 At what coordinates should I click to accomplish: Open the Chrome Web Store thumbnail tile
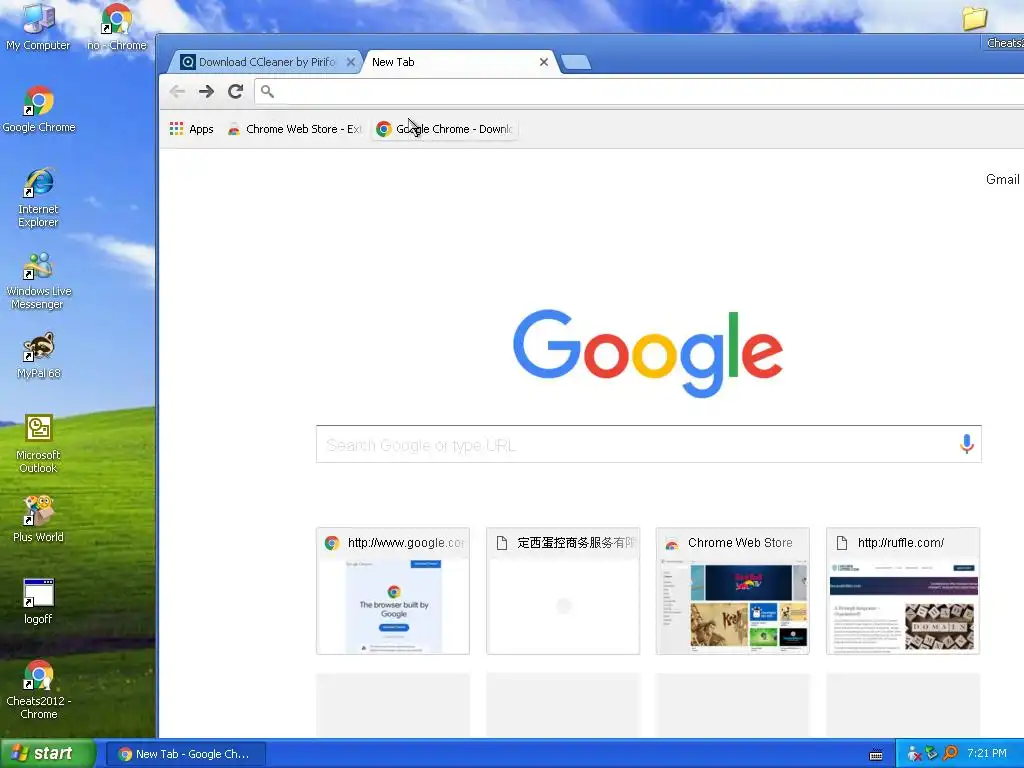pos(733,591)
